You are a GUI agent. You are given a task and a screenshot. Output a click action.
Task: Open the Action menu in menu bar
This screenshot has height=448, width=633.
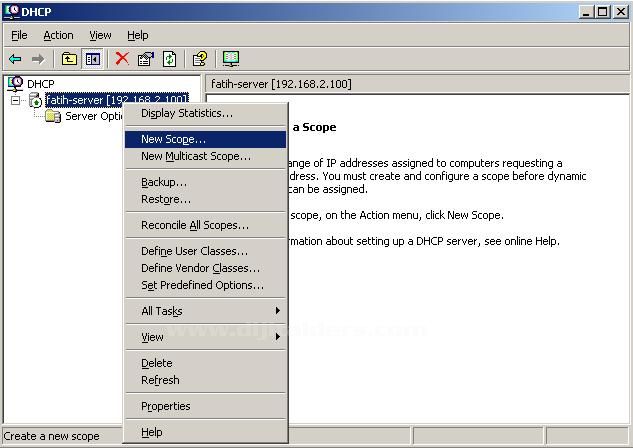pos(58,35)
